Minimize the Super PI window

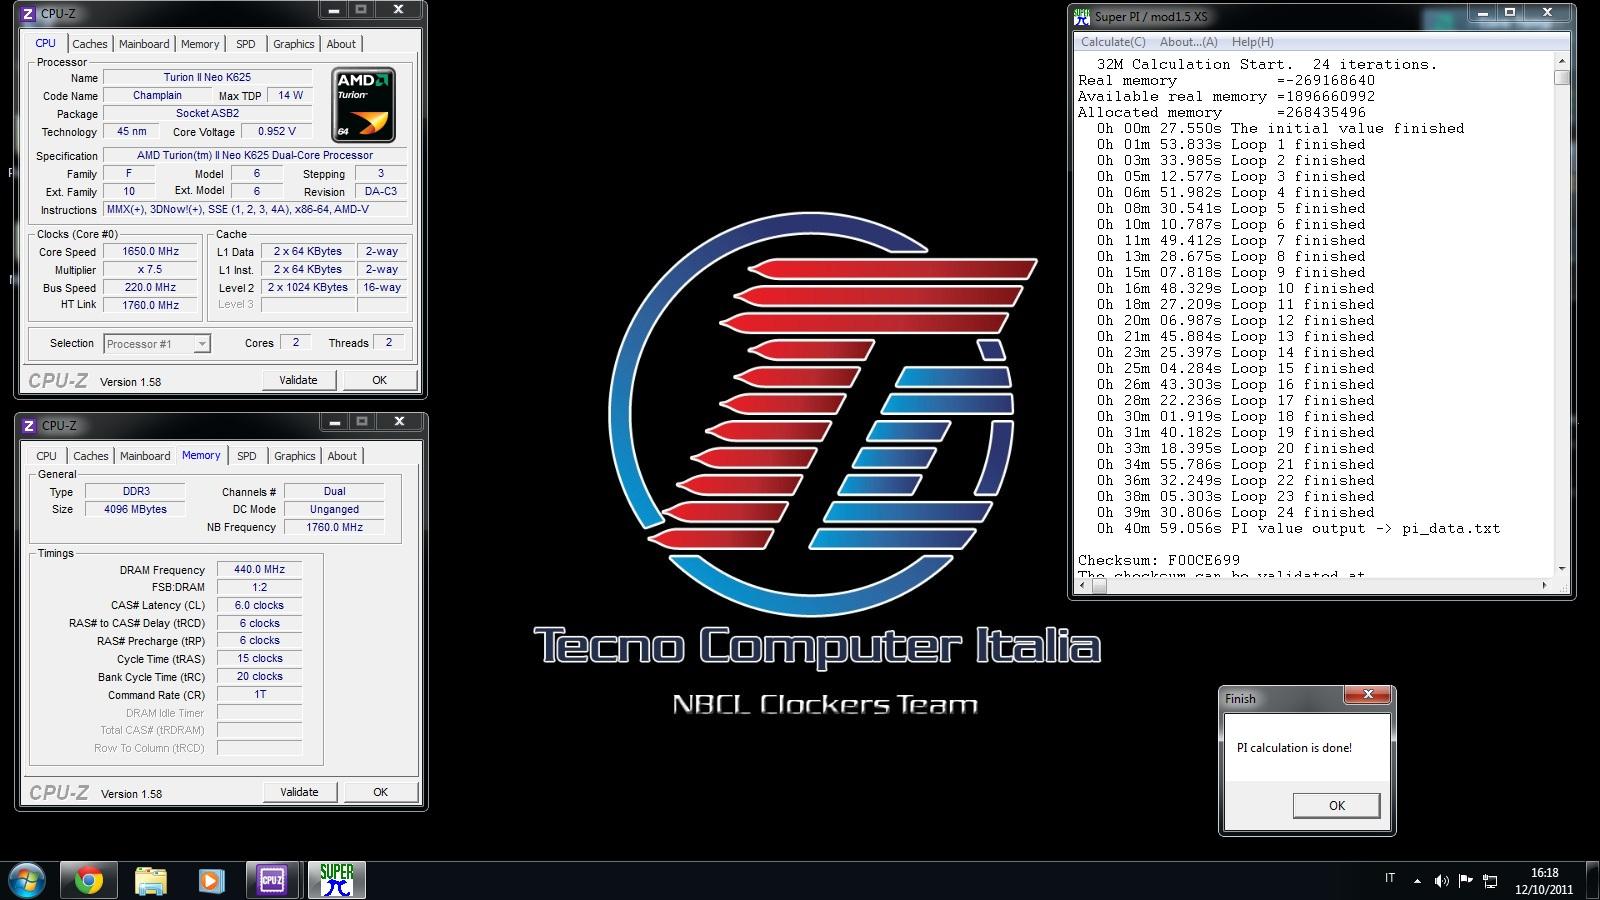pyautogui.click(x=1483, y=13)
